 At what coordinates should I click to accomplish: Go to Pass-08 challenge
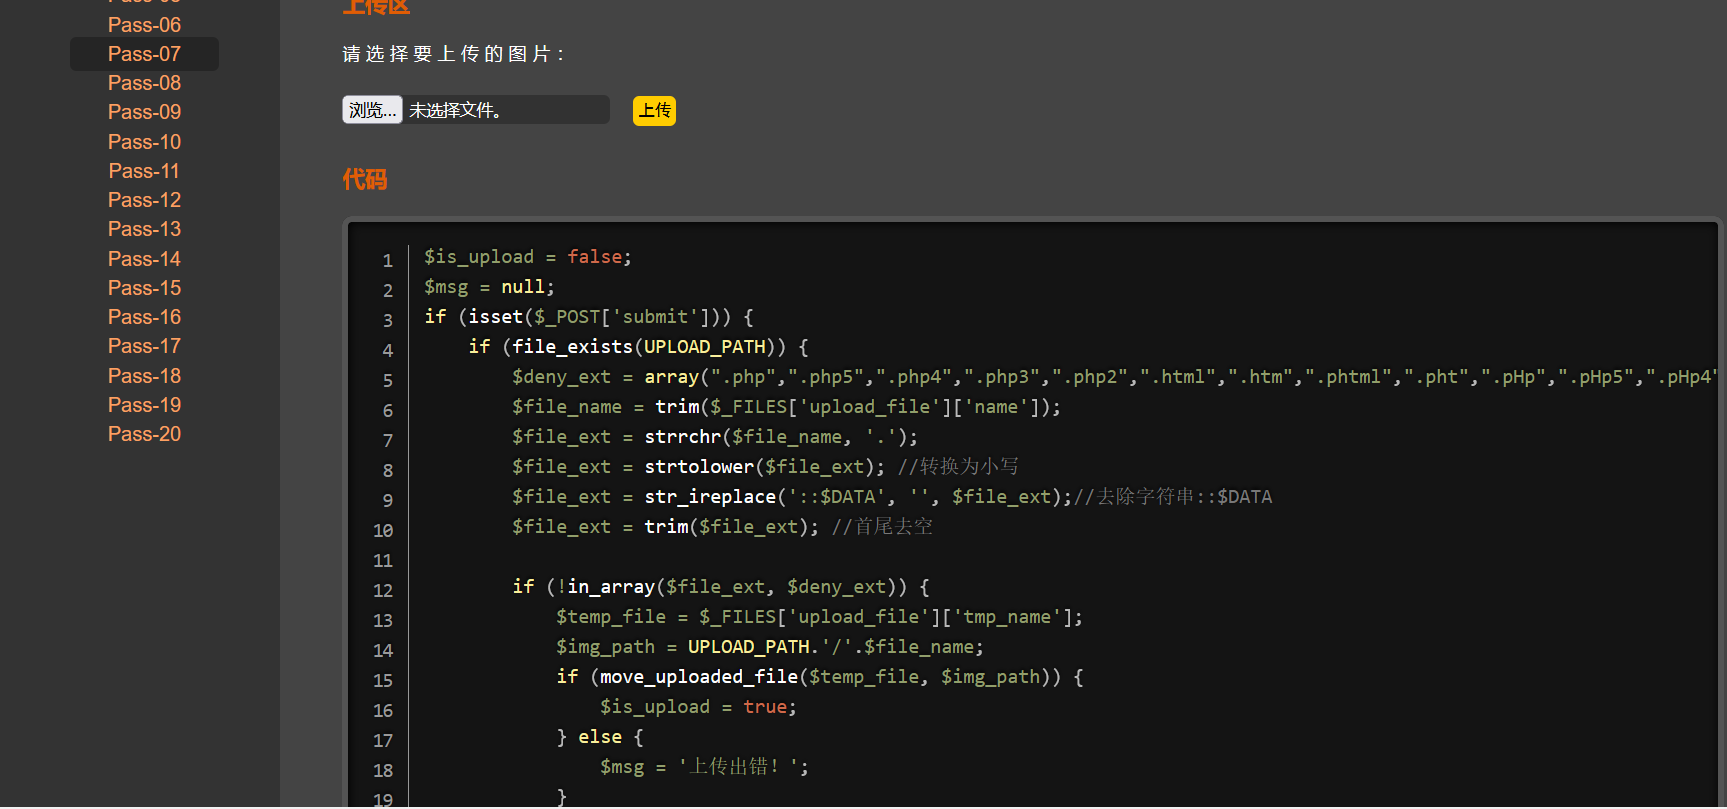pyautogui.click(x=144, y=83)
